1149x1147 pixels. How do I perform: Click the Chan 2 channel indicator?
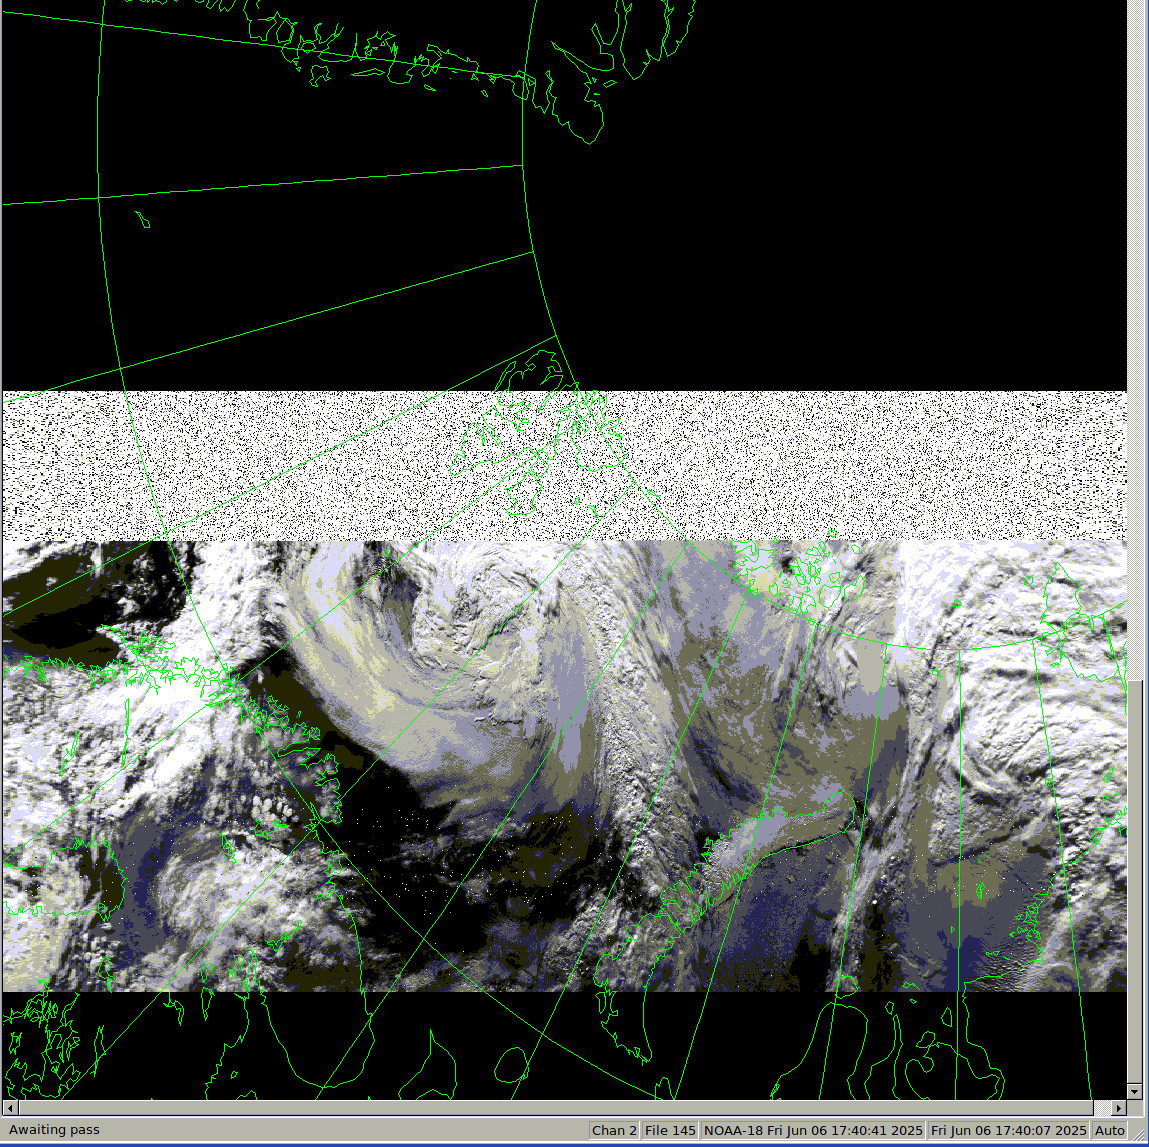613,1130
